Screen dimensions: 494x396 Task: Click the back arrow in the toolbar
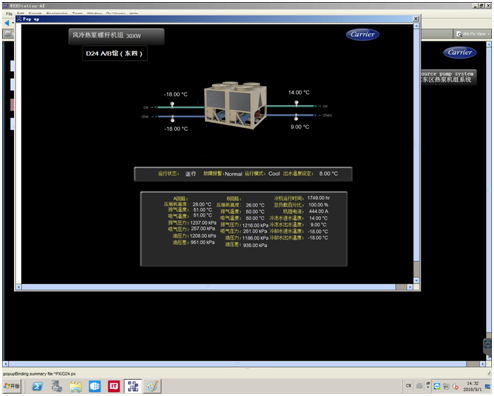click(7, 23)
